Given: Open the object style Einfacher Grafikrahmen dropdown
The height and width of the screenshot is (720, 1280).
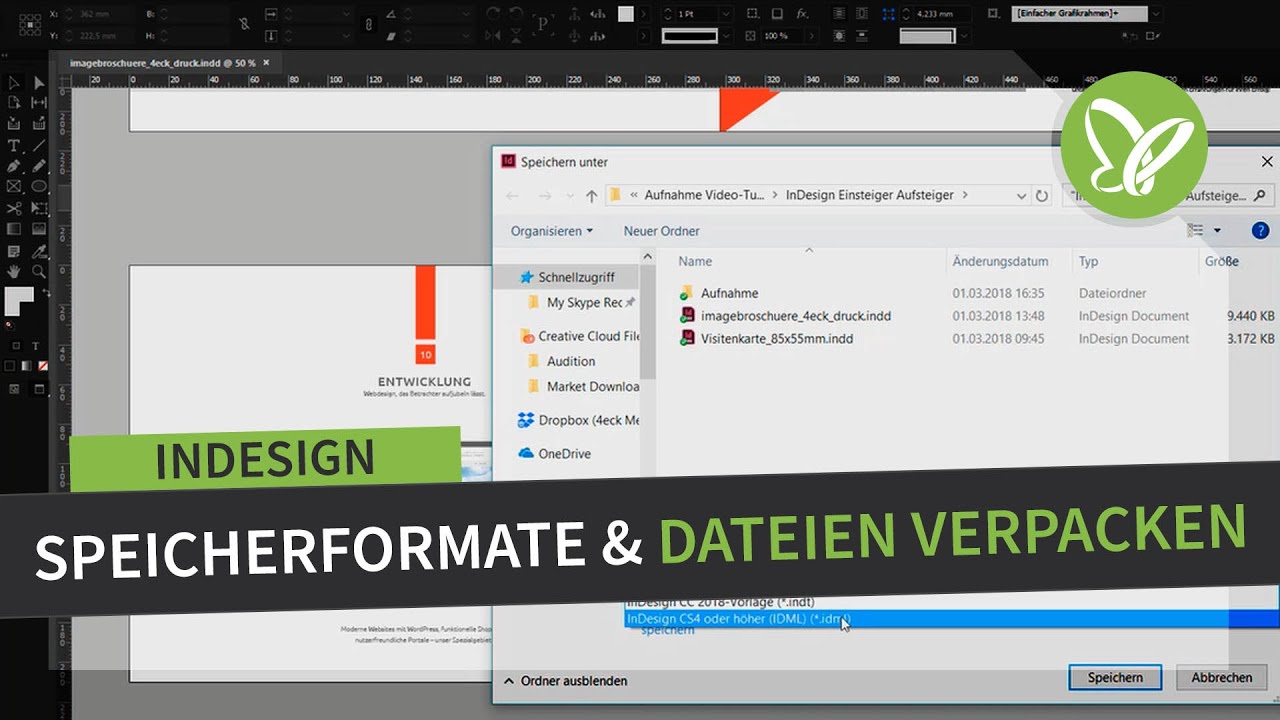Looking at the screenshot, I should 1156,14.
